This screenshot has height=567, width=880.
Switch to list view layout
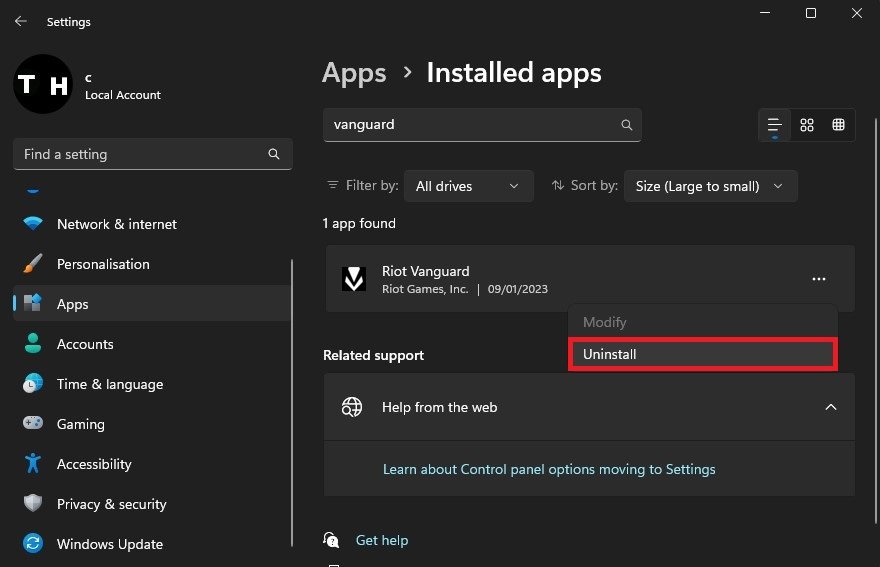point(774,125)
